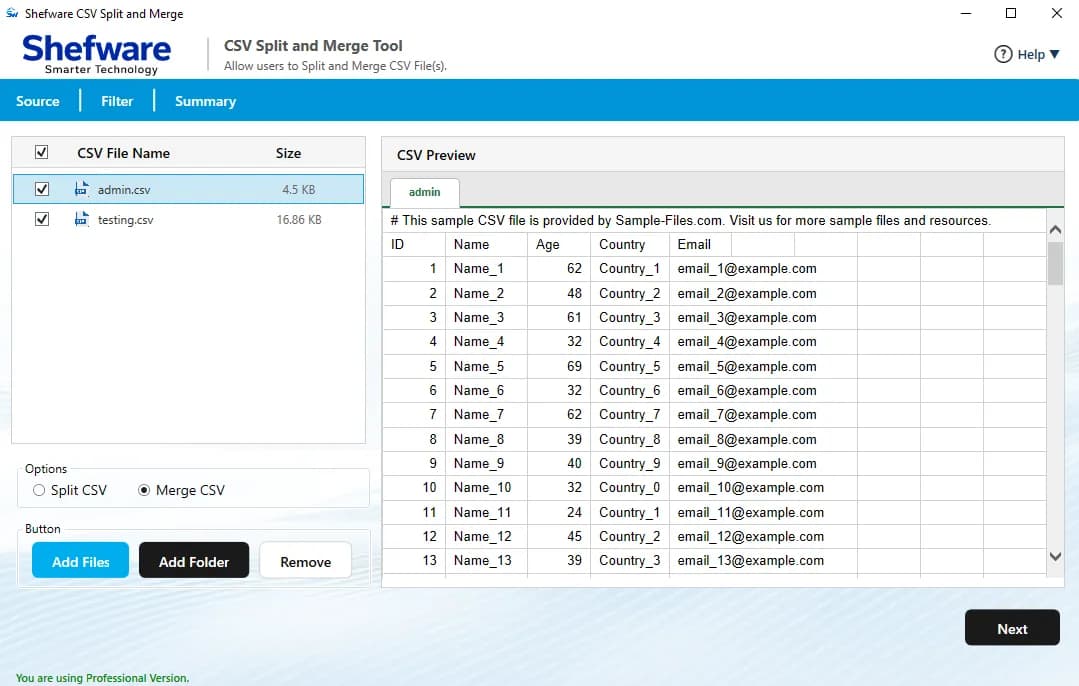Uncheck the admin.csv checkbox
This screenshot has height=686, width=1079.
(x=42, y=189)
